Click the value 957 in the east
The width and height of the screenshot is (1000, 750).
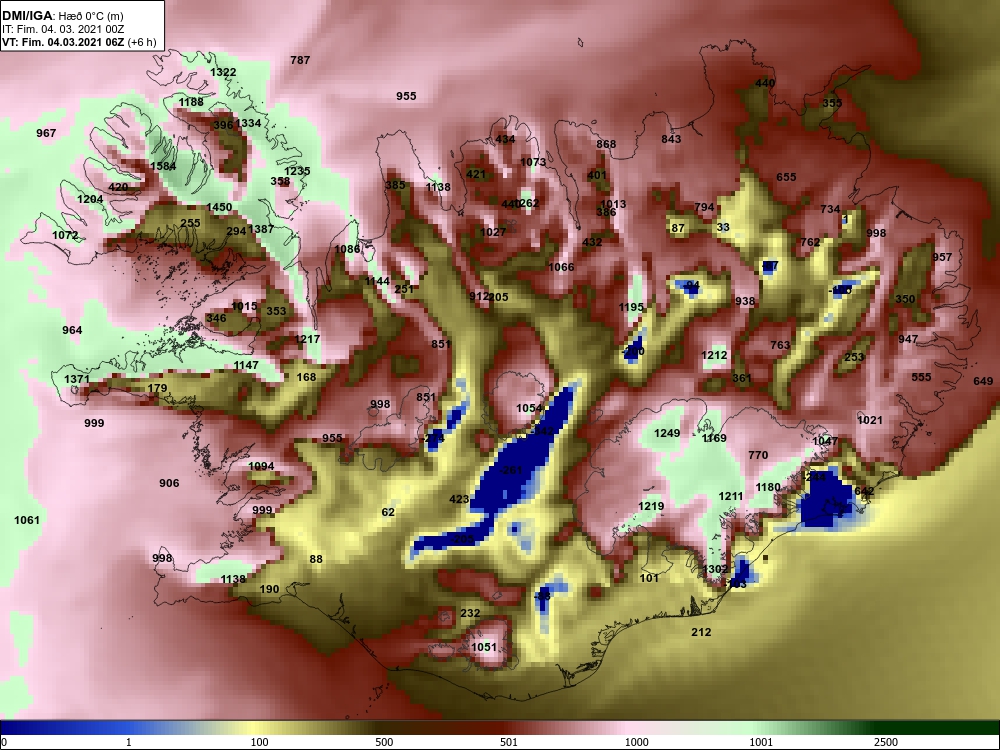click(942, 257)
